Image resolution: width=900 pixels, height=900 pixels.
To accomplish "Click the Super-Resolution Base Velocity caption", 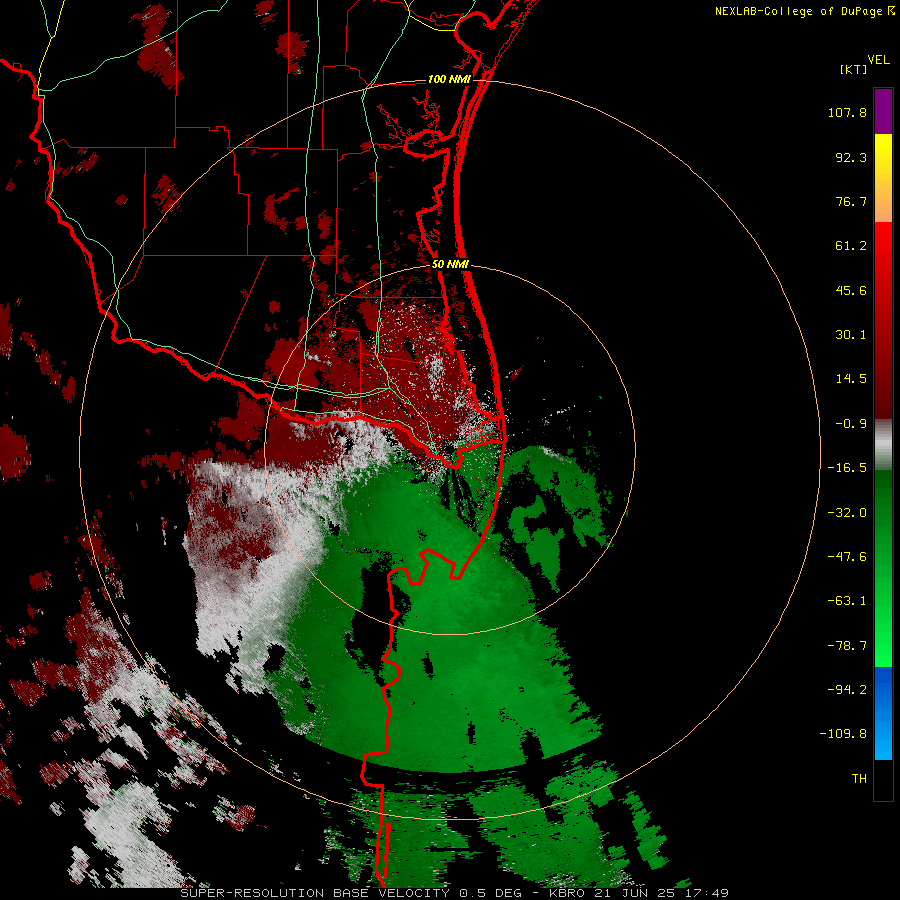I will [454, 893].
